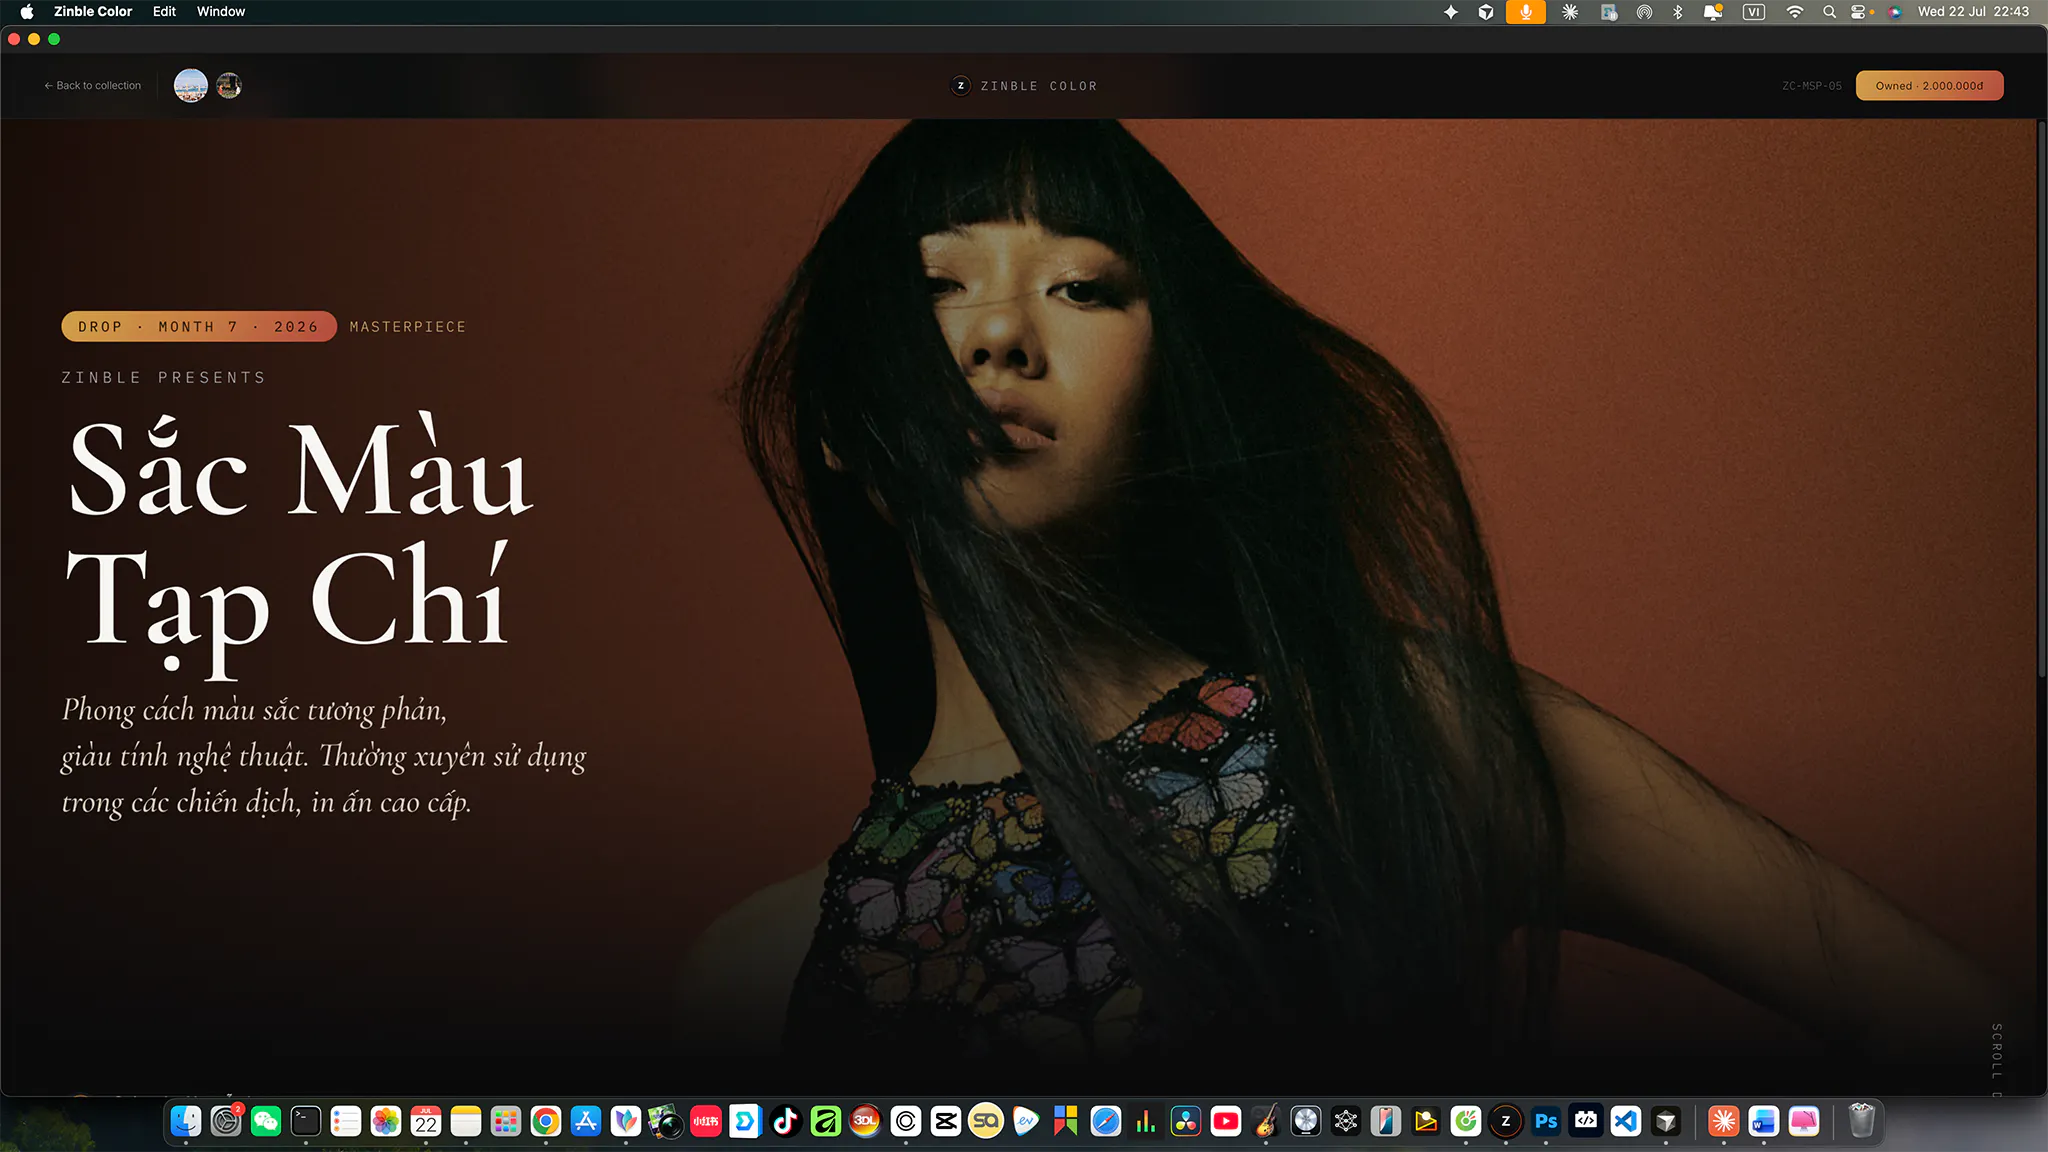Click the page vertical scrollbar thumb
The image size is (2048, 1152).
click(2041, 400)
